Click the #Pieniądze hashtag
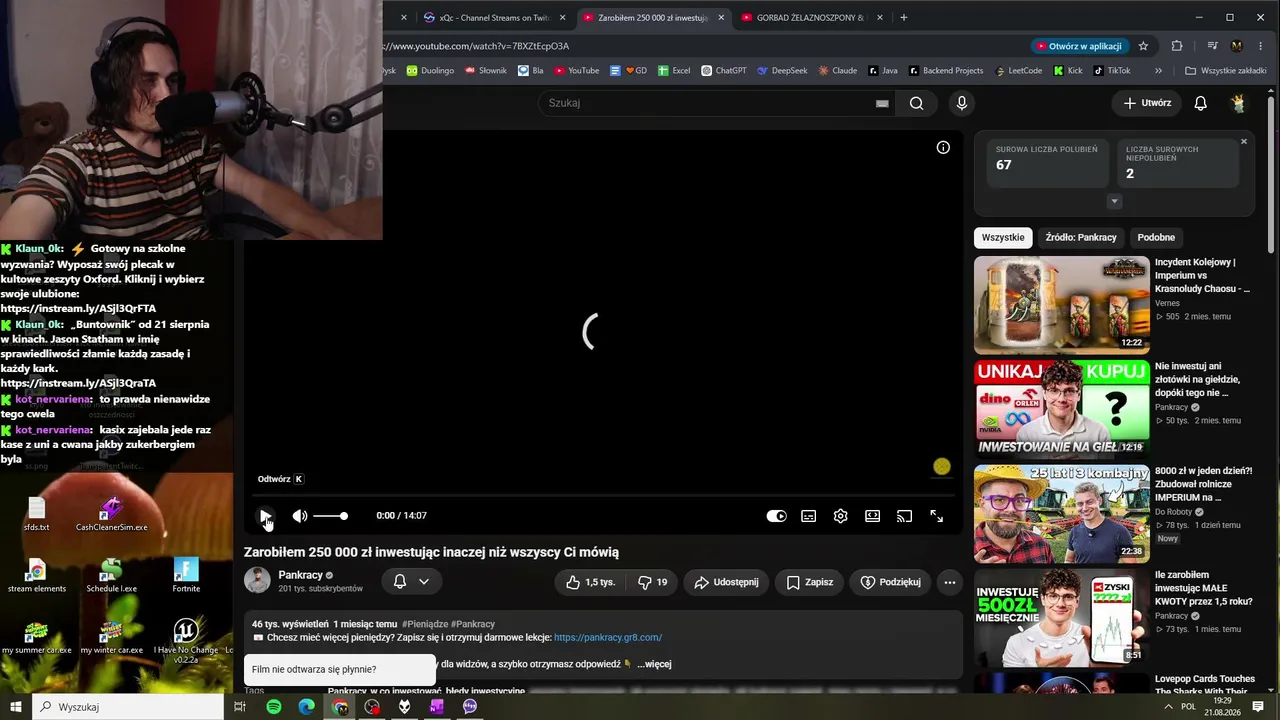 (x=424, y=624)
